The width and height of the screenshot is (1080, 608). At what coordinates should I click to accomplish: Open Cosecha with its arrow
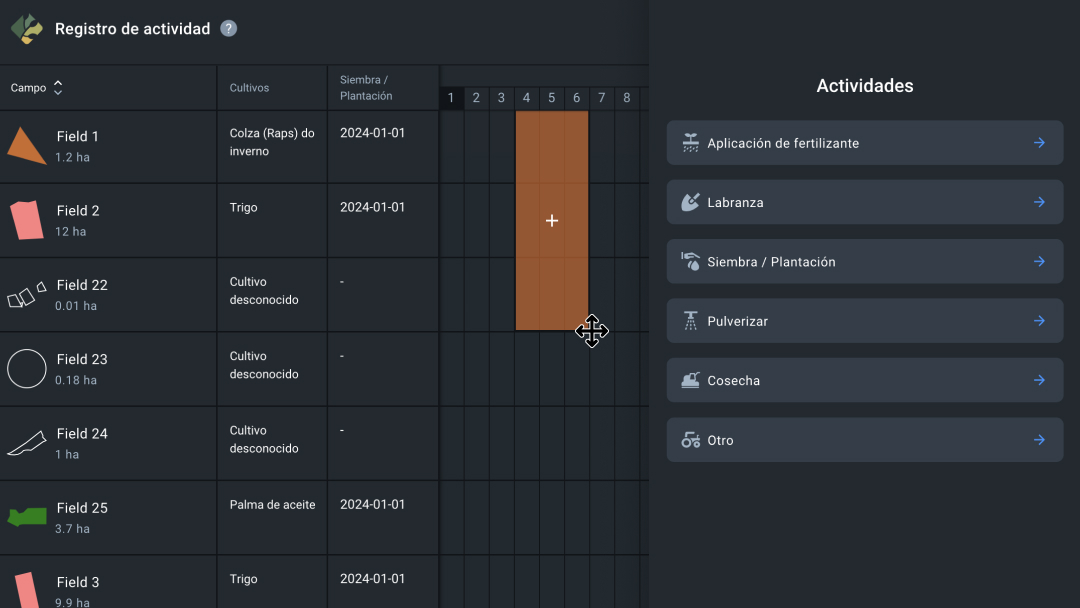tap(1039, 380)
